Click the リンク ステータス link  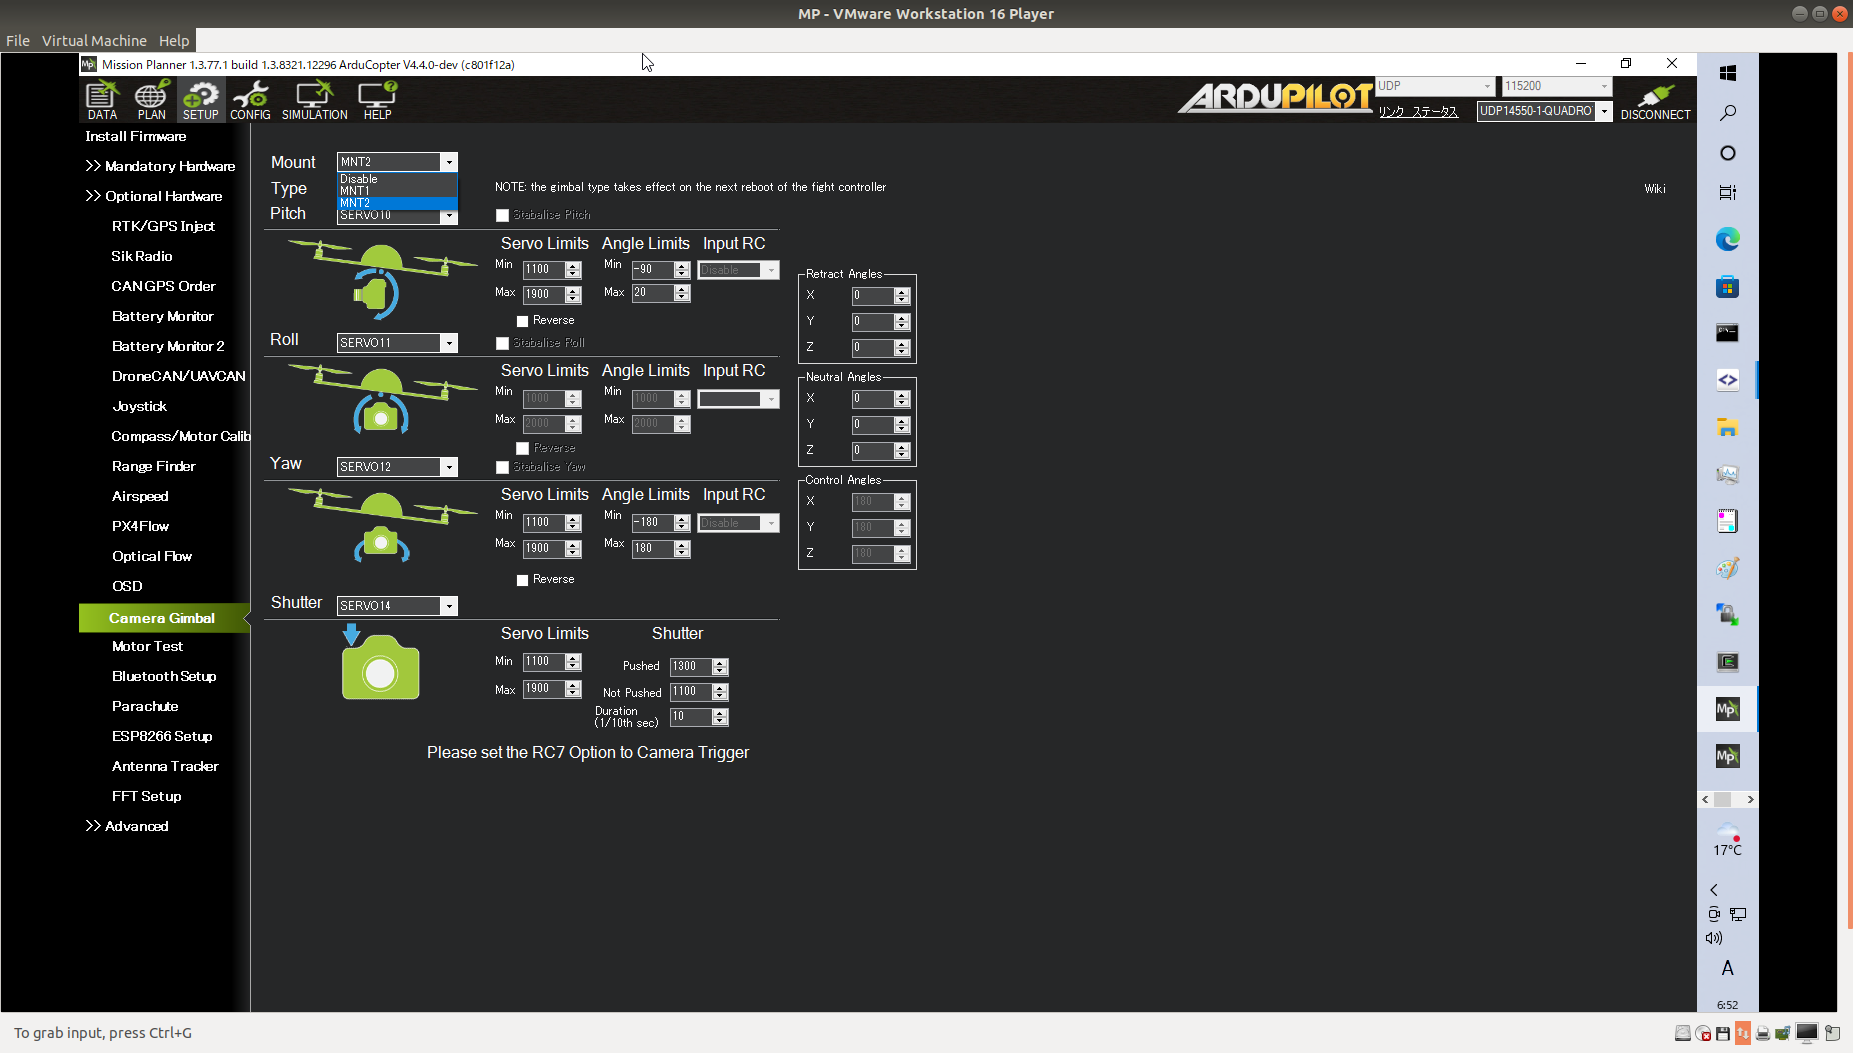coord(1419,112)
